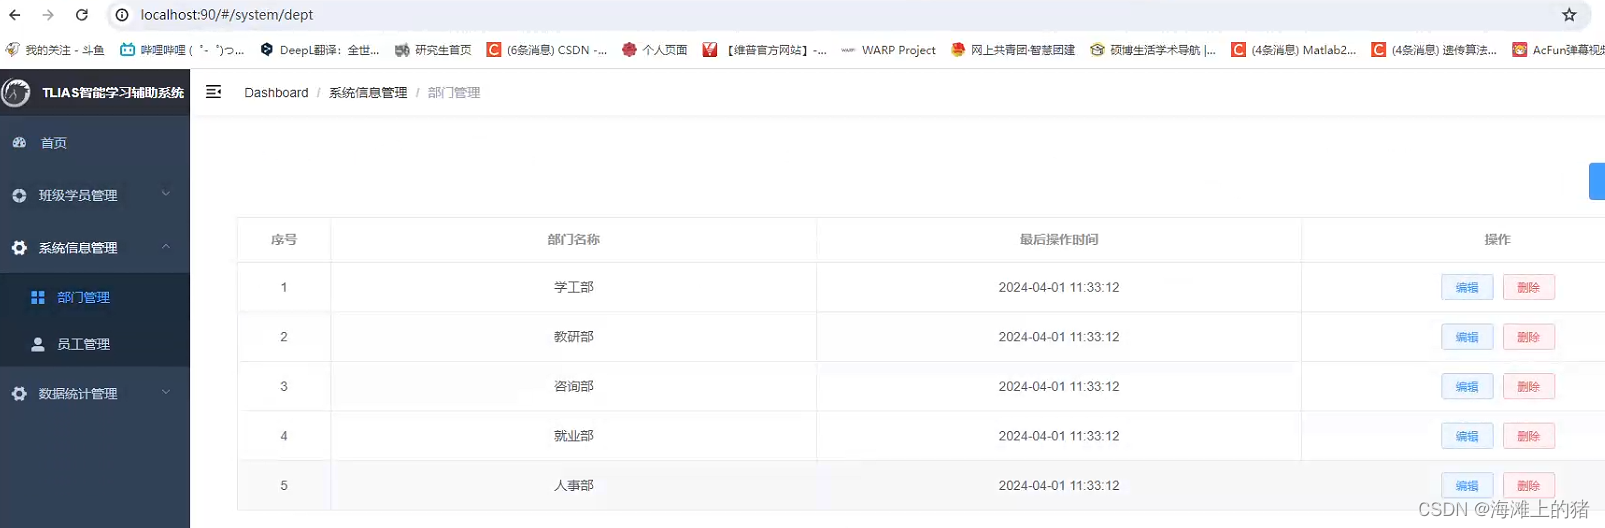Open the 哔哩哔哩 bookmark
Image resolution: width=1605 pixels, height=528 pixels.
[x=182, y=50]
